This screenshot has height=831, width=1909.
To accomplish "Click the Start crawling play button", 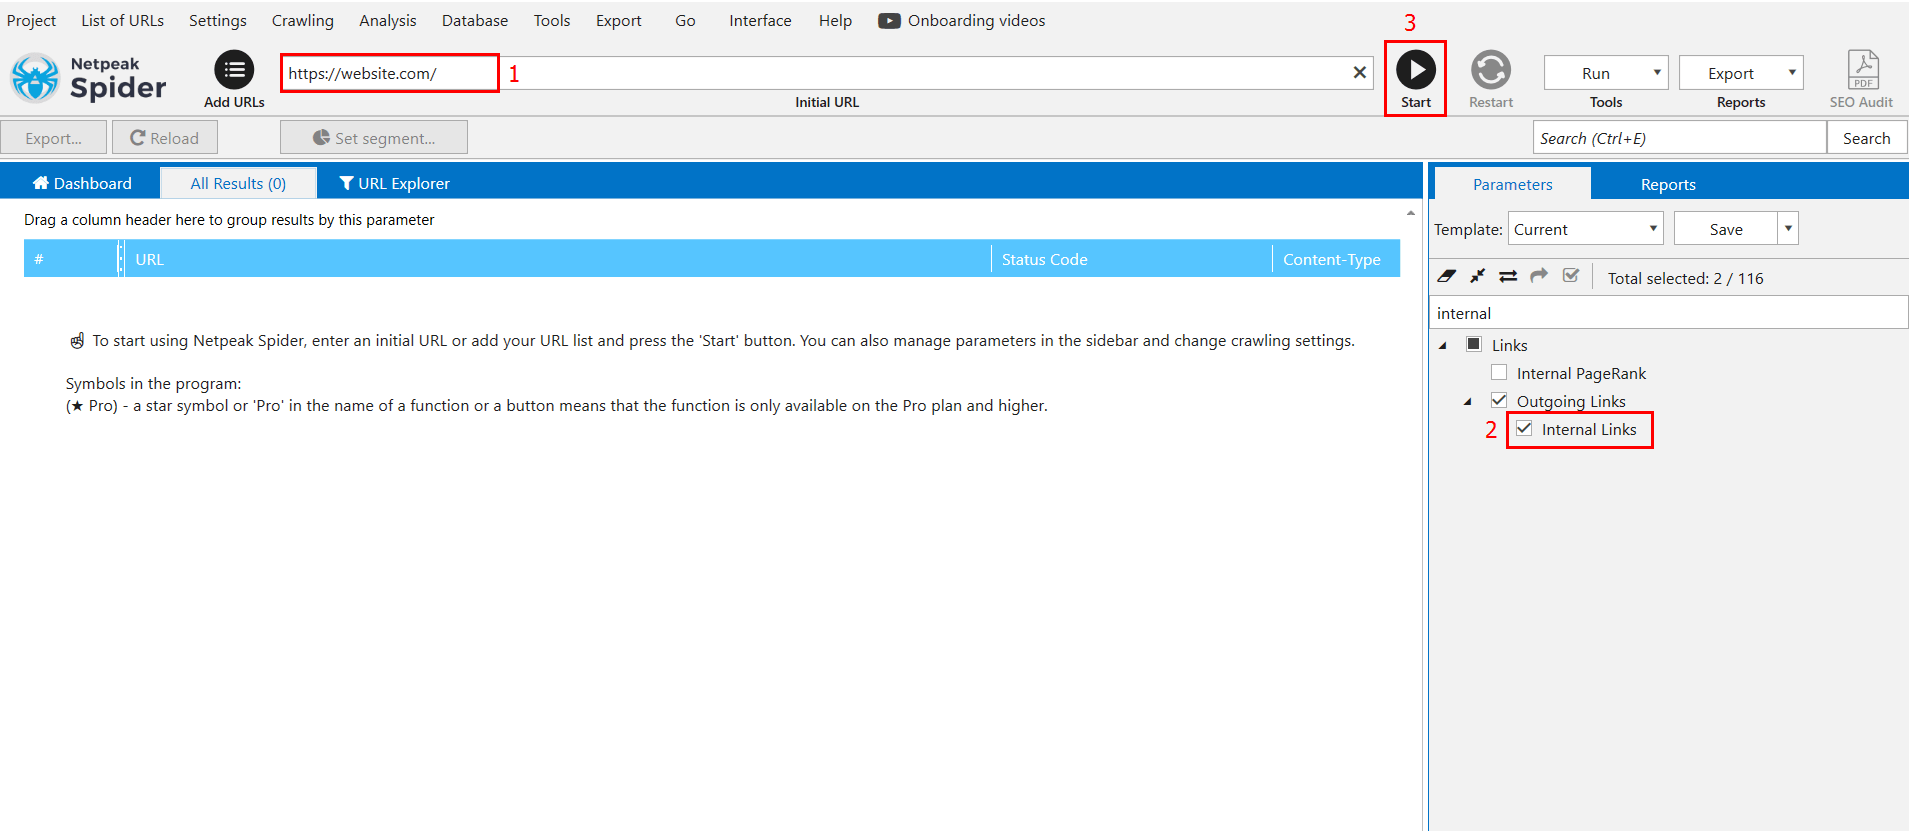I will coord(1415,70).
